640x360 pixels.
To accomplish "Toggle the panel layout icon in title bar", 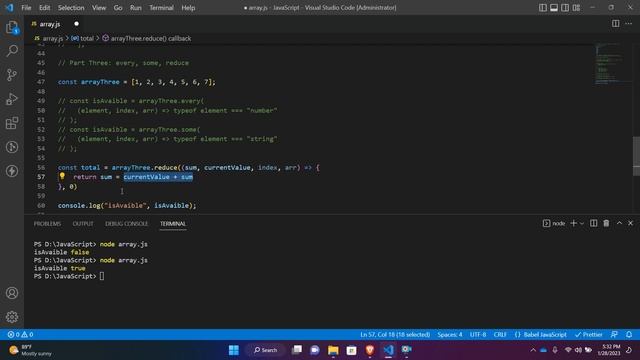I will (x=554, y=8).
